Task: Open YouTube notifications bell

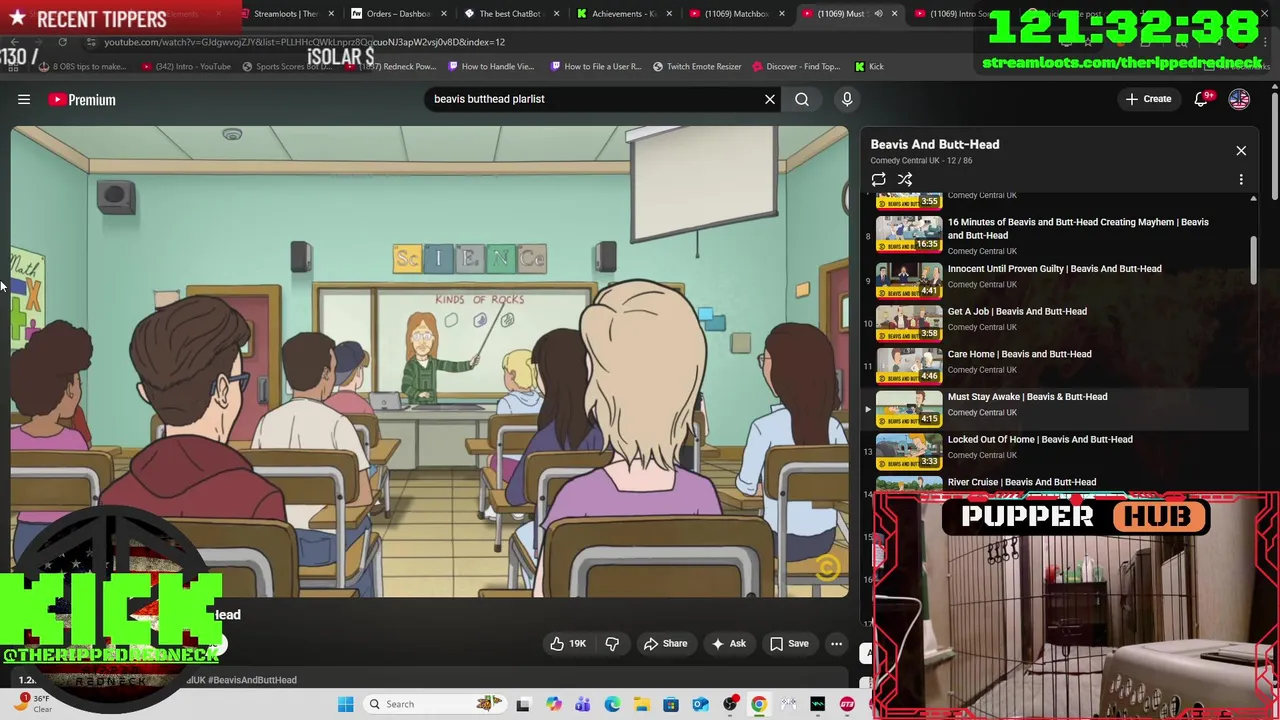Action: click(x=1202, y=99)
